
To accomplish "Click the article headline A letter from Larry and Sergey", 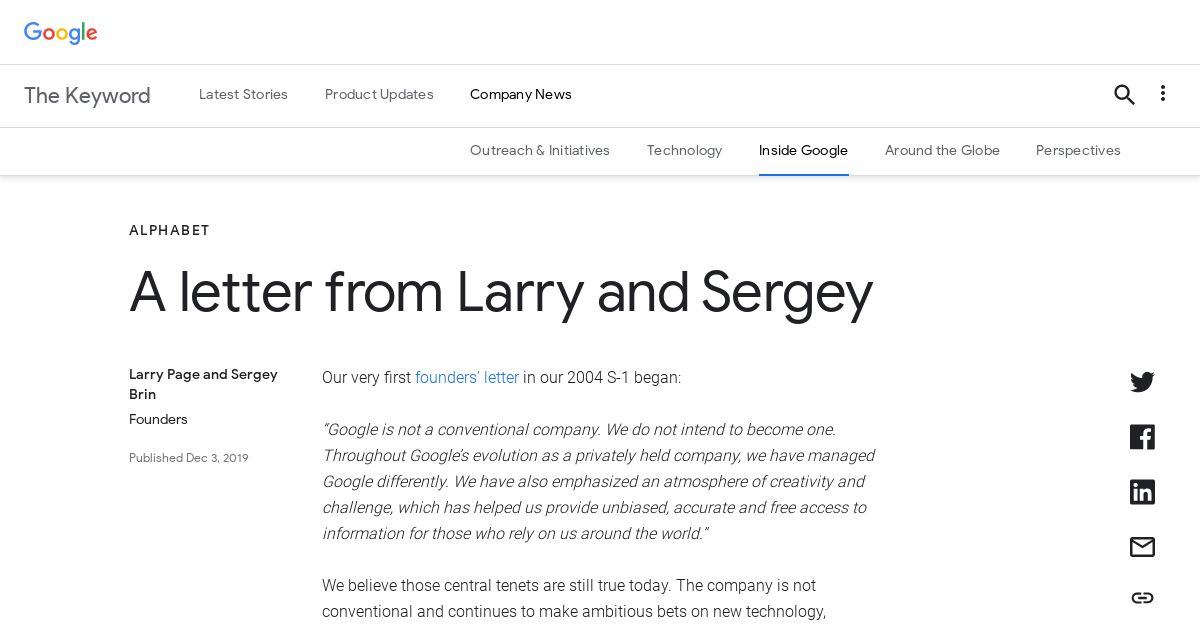I will [x=501, y=293].
